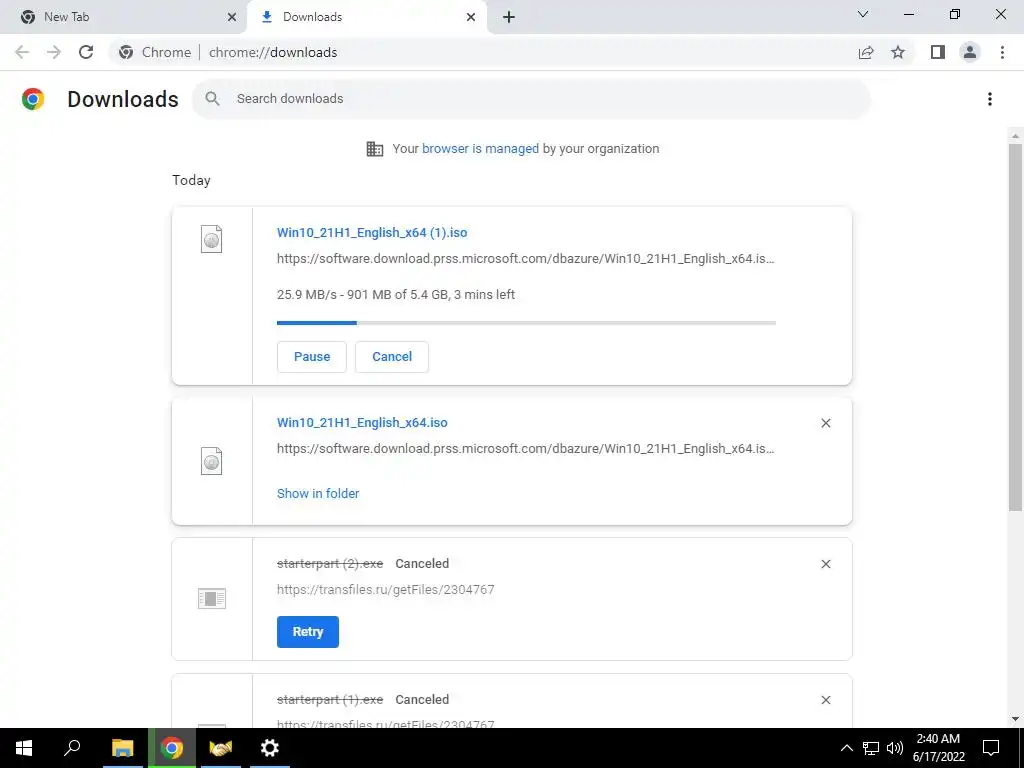Retry starterpart (2).exe download
Viewport: 1024px width, 768px height.
coord(308,632)
